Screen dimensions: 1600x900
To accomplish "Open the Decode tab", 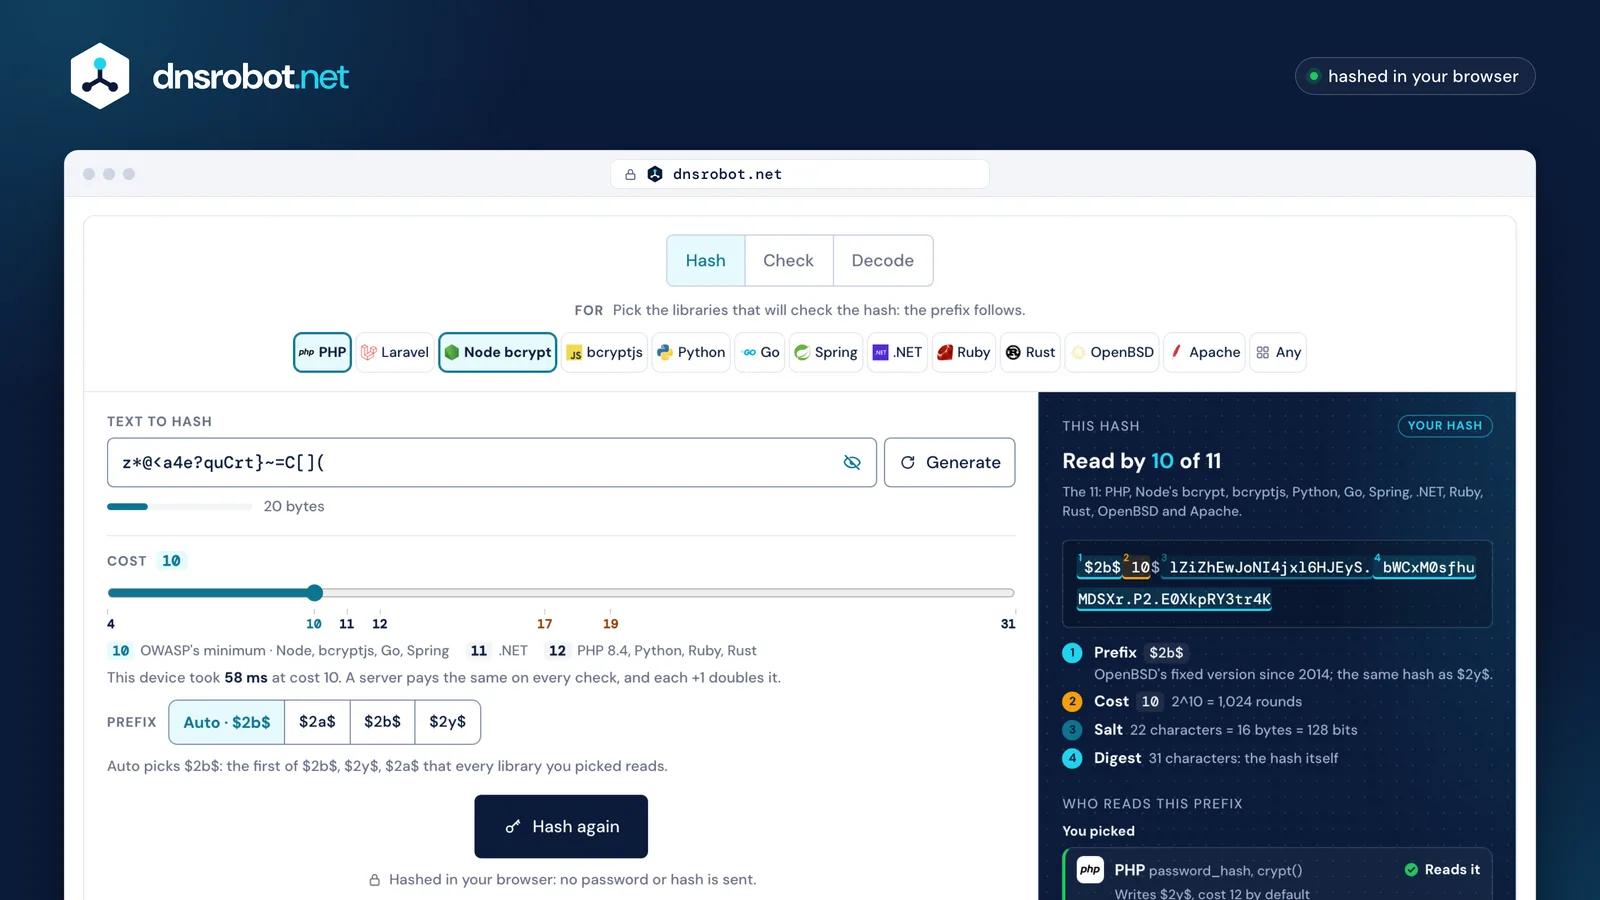I will click(x=883, y=261).
